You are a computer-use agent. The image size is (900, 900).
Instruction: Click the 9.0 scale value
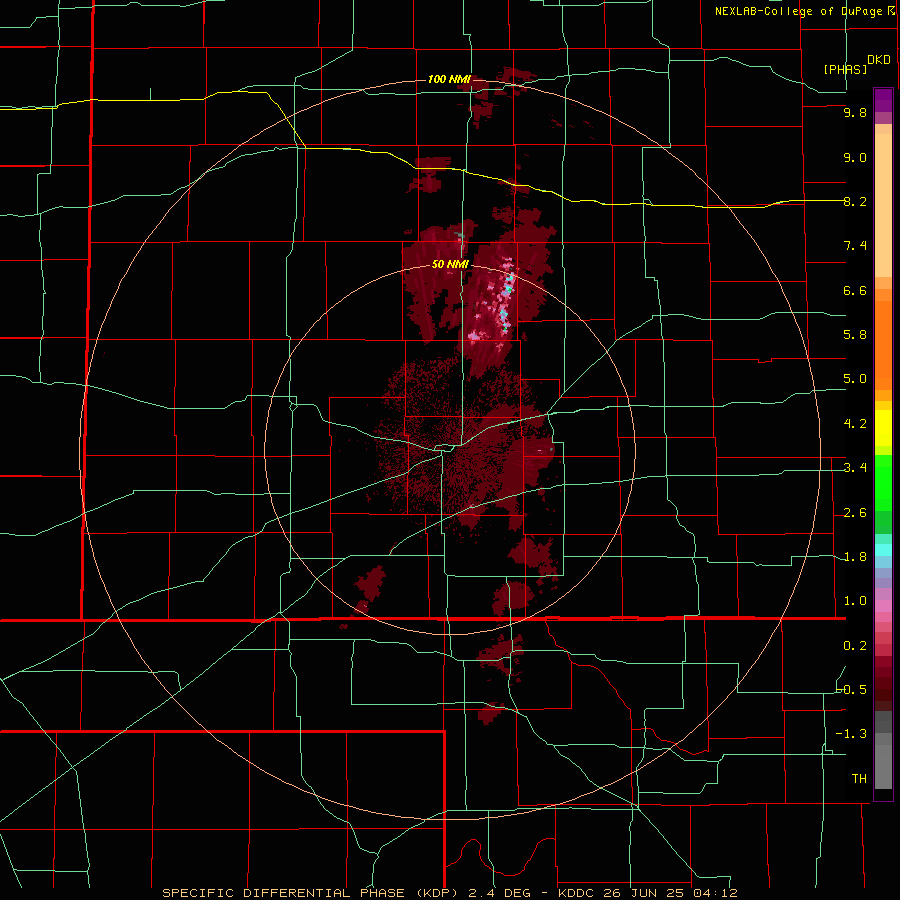pos(855,158)
